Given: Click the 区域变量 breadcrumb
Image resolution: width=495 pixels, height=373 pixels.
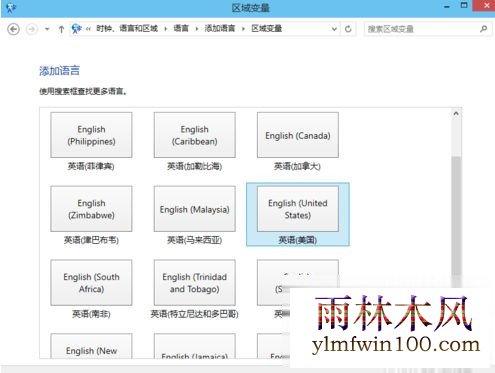Looking at the screenshot, I should pos(267,29).
